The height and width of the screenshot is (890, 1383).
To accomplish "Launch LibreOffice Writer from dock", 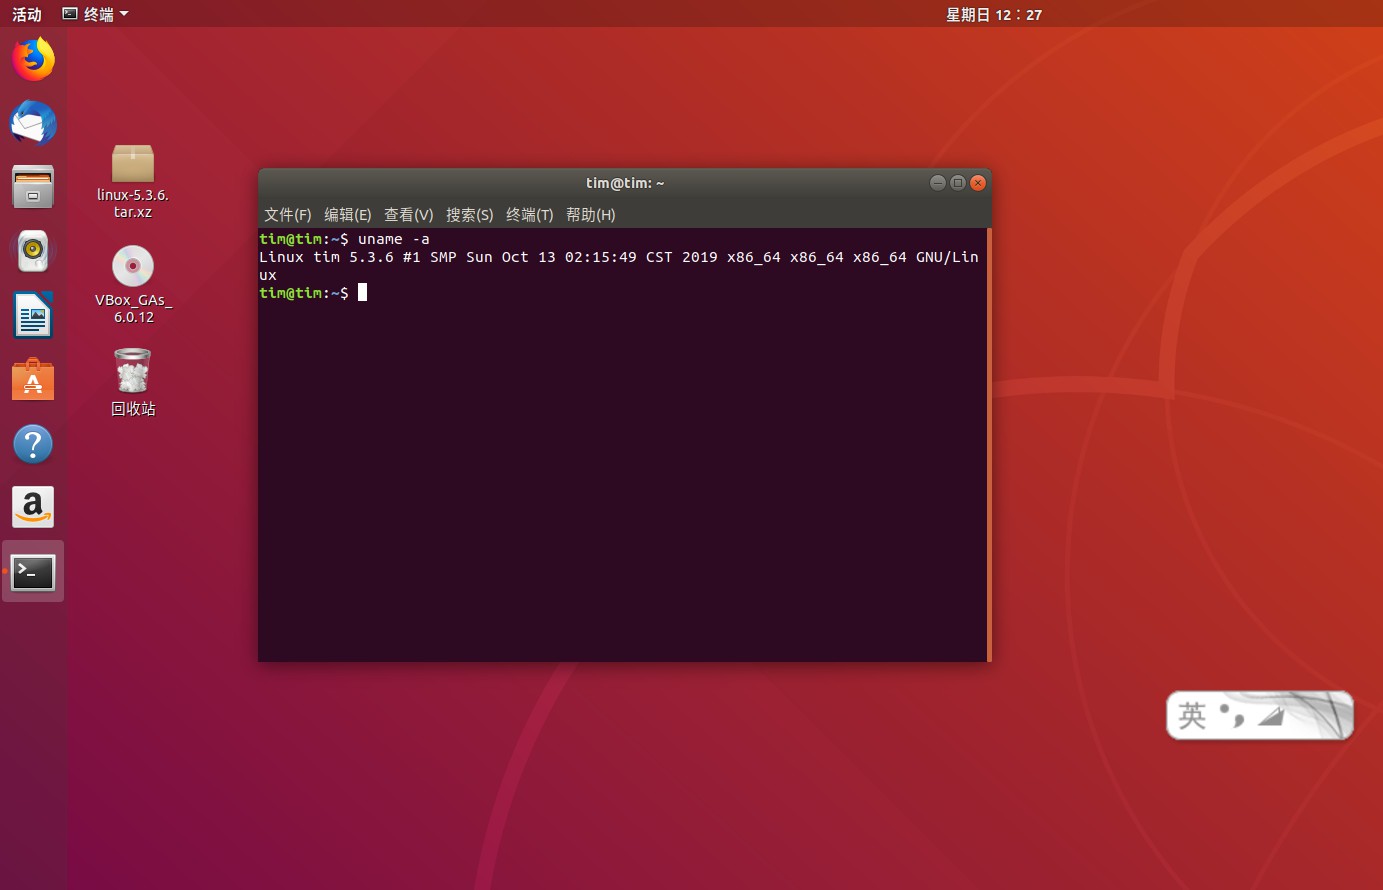I will pos(33,316).
